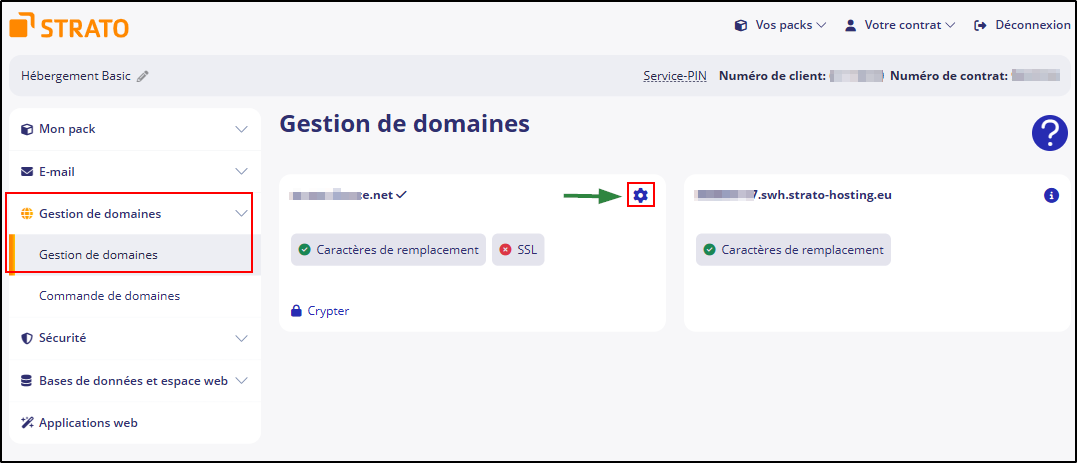Image resolution: width=1077 pixels, height=463 pixels.
Task: Click the checkmark next to the .net domain name
Action: tap(401, 195)
